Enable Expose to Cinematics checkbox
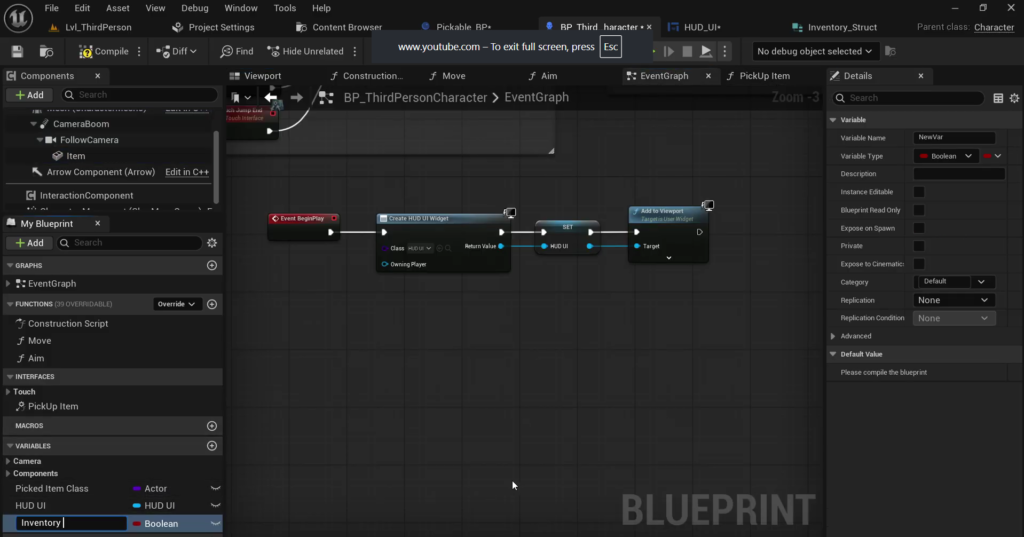This screenshot has height=537, width=1024. click(x=919, y=264)
